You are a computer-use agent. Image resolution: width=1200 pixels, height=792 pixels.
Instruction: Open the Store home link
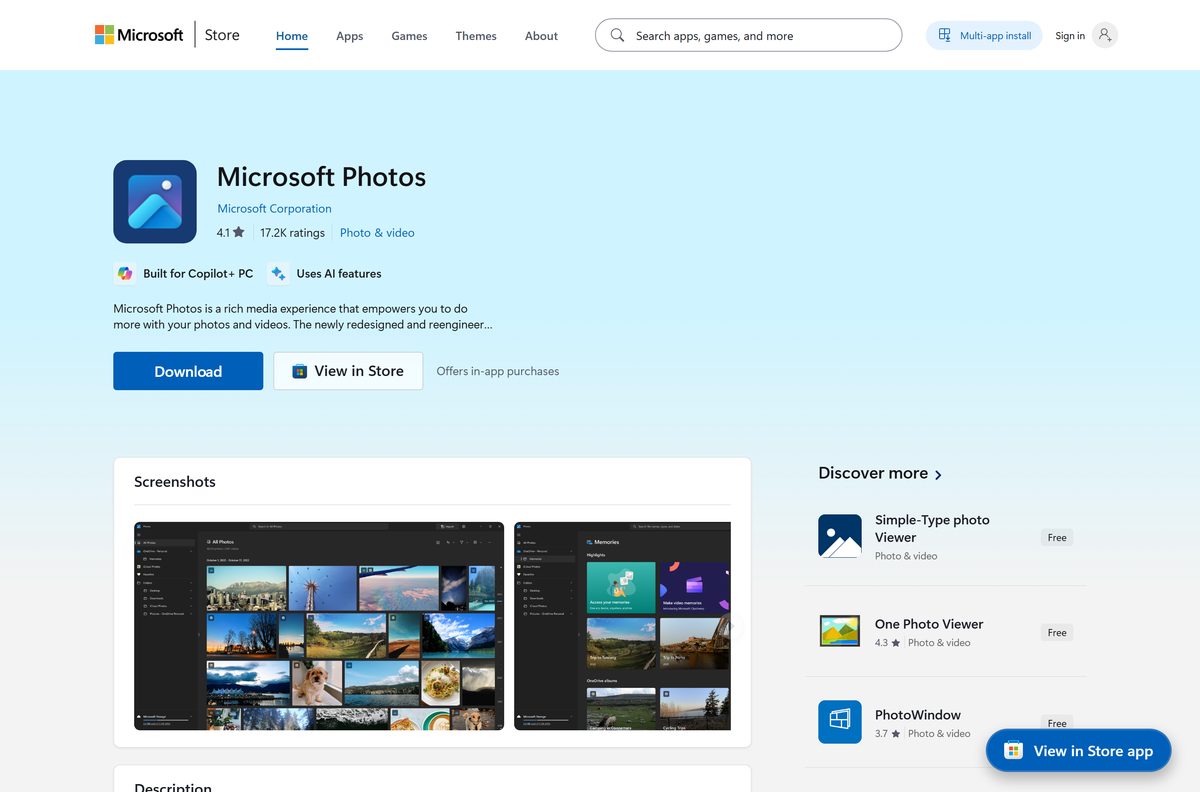click(x=222, y=35)
